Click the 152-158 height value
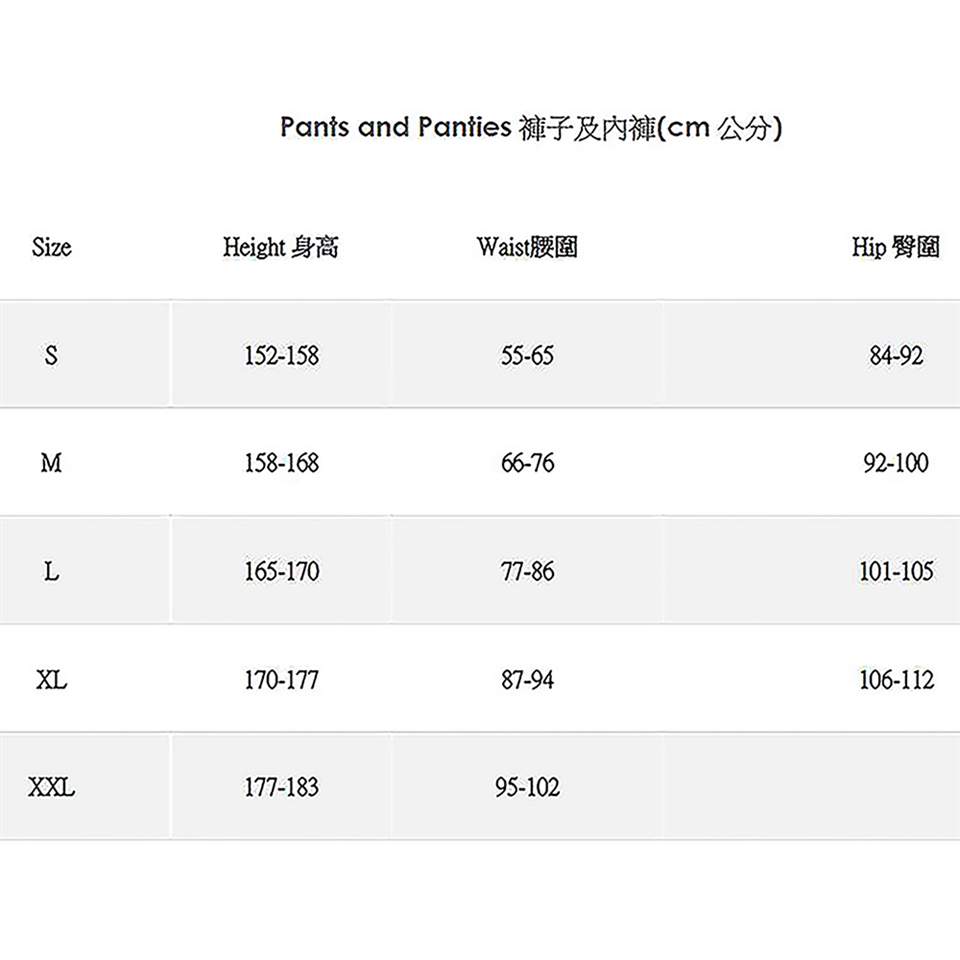 point(281,355)
